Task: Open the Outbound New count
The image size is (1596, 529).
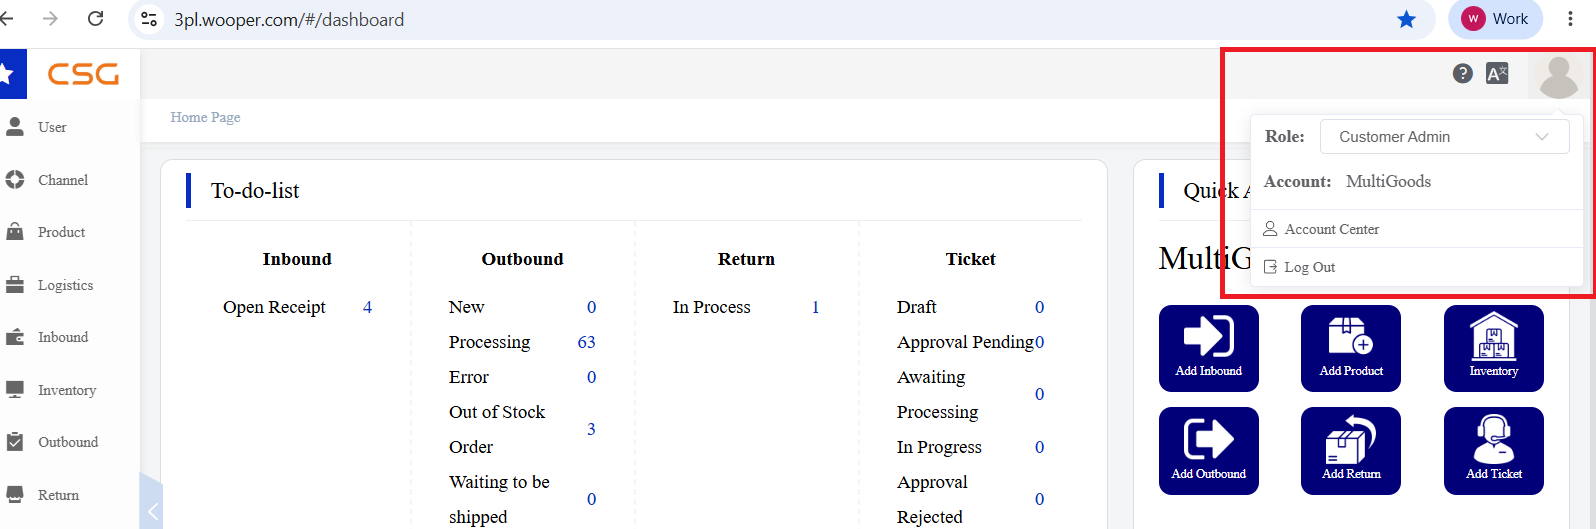Action: pos(591,307)
